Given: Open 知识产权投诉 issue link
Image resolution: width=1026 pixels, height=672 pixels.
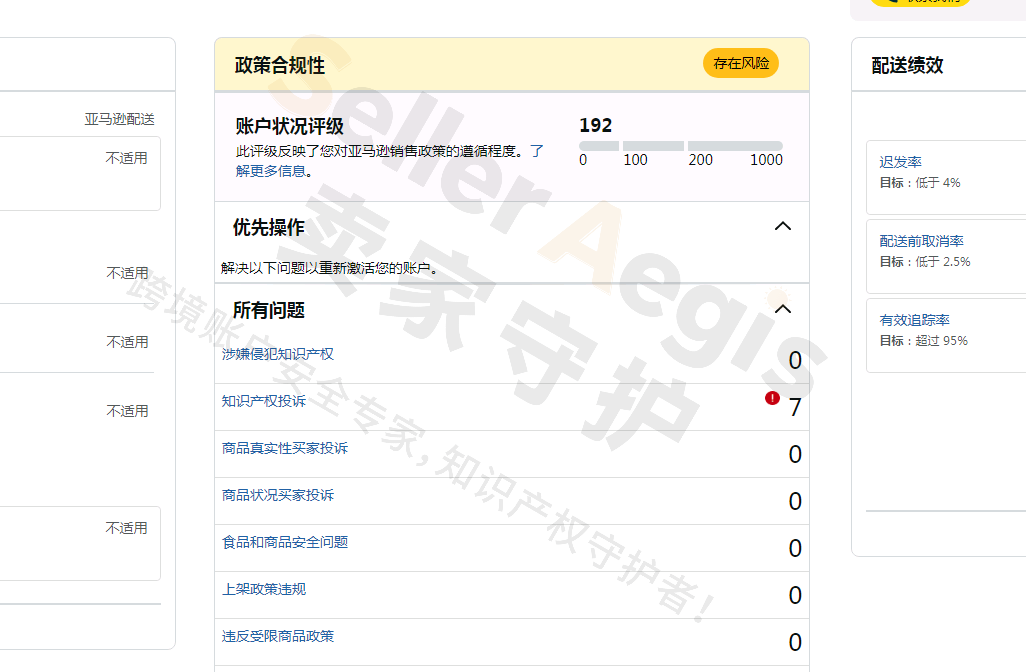Looking at the screenshot, I should [263, 401].
